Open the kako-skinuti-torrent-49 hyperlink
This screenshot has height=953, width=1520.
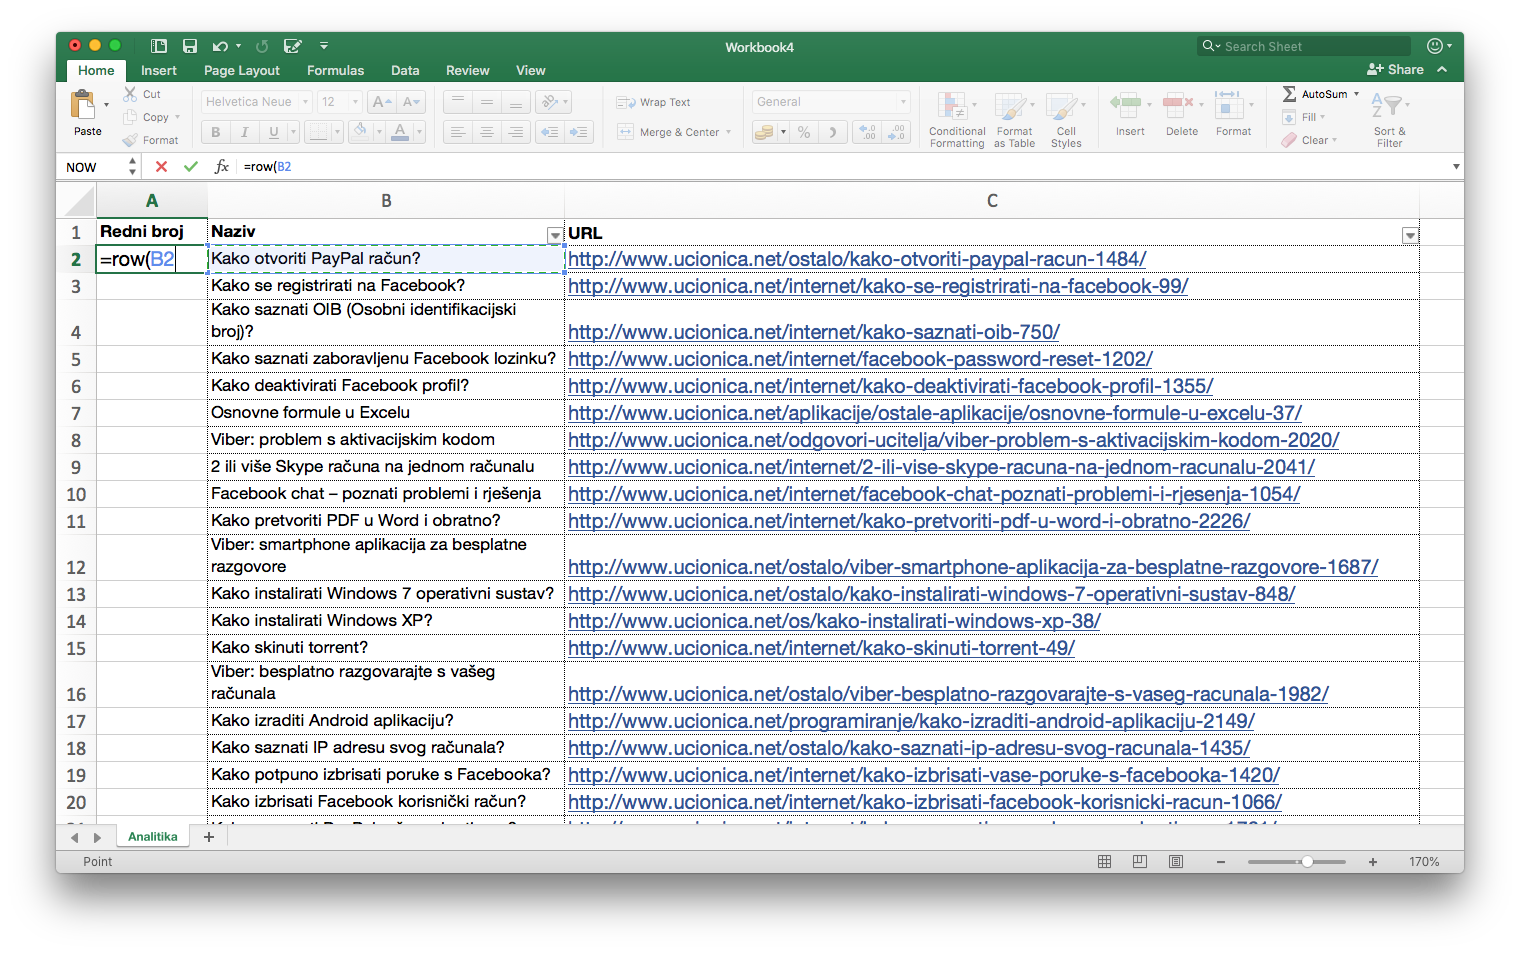point(821,648)
